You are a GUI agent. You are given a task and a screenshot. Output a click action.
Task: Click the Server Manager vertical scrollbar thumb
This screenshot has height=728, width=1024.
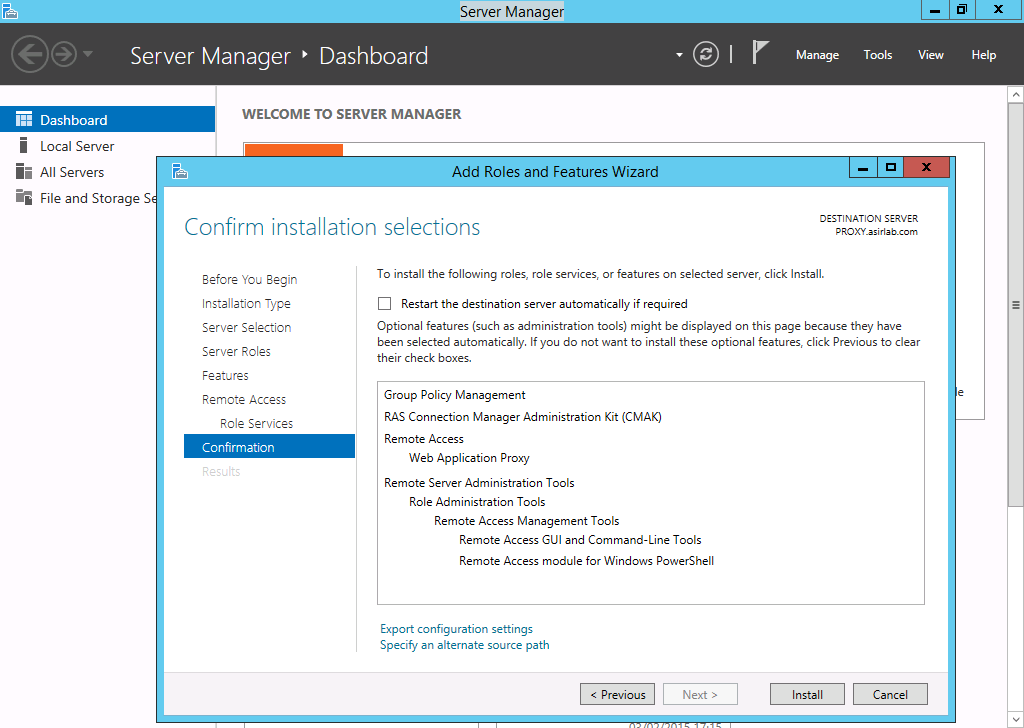tap(1016, 304)
